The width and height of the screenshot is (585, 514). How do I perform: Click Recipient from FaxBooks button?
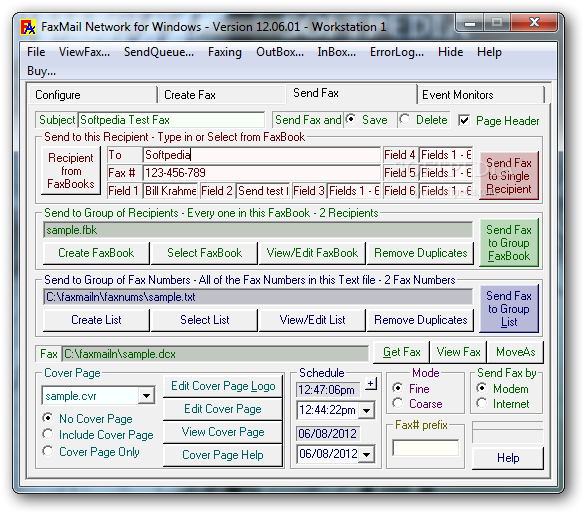71,171
